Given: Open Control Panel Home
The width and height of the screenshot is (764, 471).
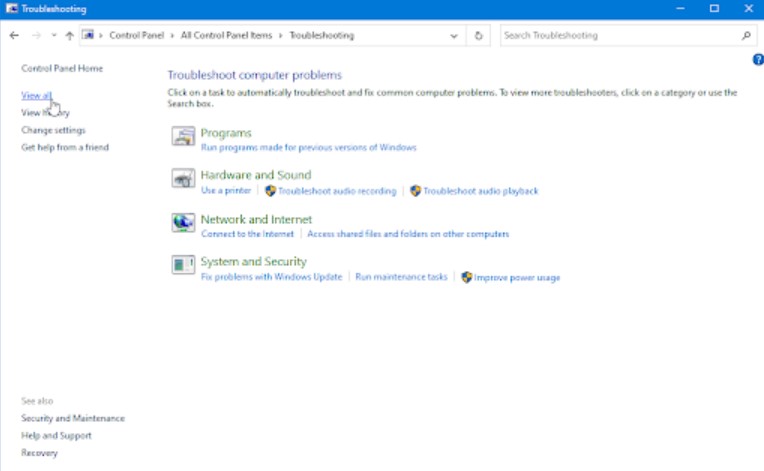Looking at the screenshot, I should (x=62, y=68).
